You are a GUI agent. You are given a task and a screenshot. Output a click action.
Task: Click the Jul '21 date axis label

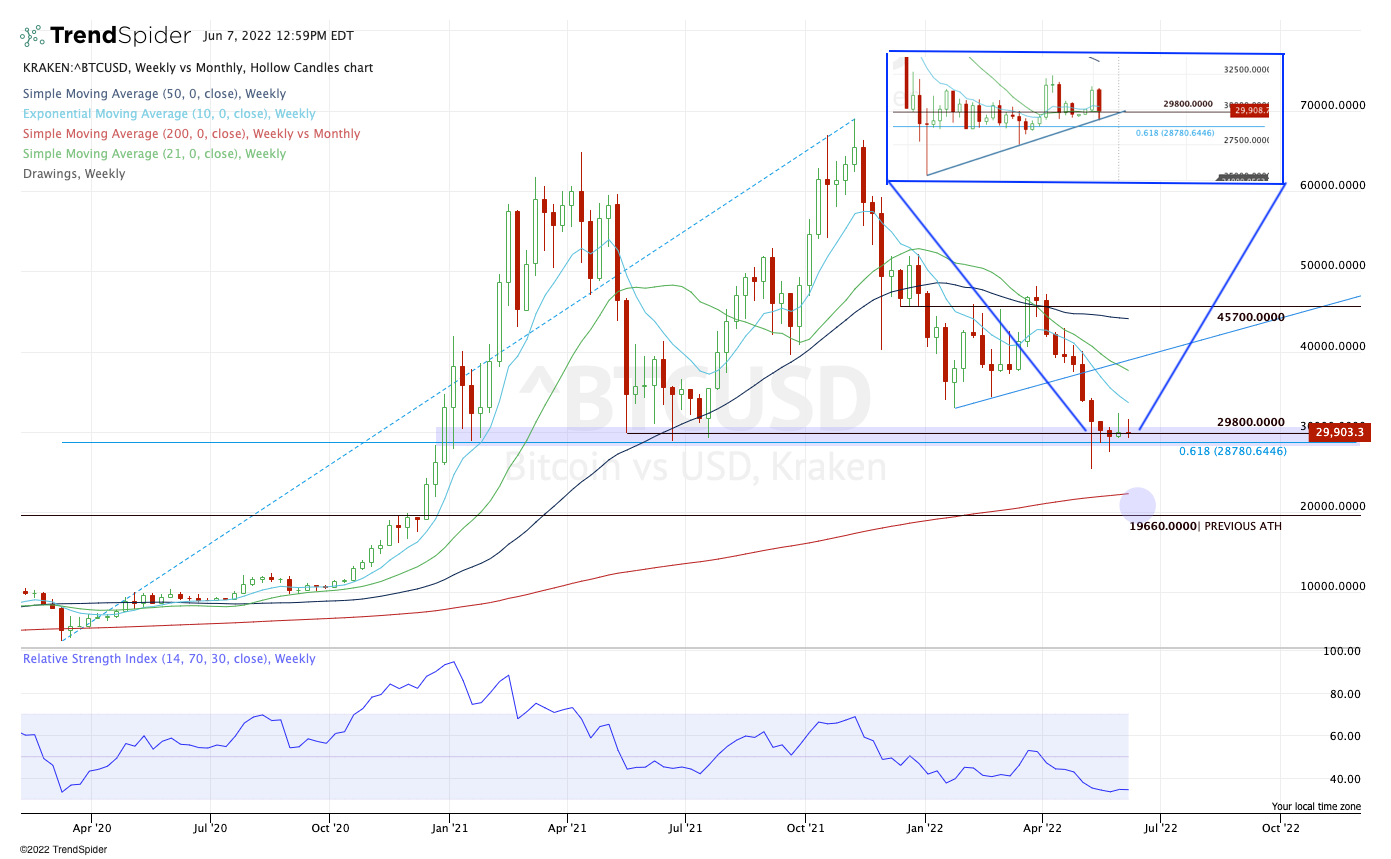click(686, 828)
